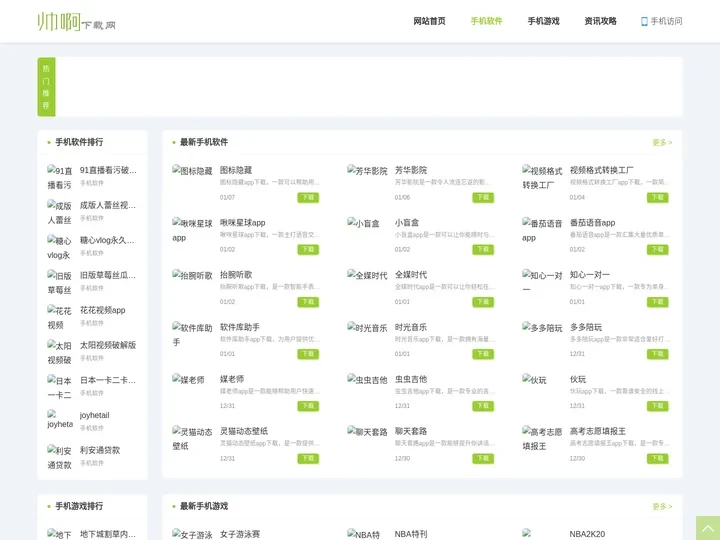The height and width of the screenshot is (540, 720).
Task: Click 下载 button for 视频格式转换工厂
Action: [658, 197]
